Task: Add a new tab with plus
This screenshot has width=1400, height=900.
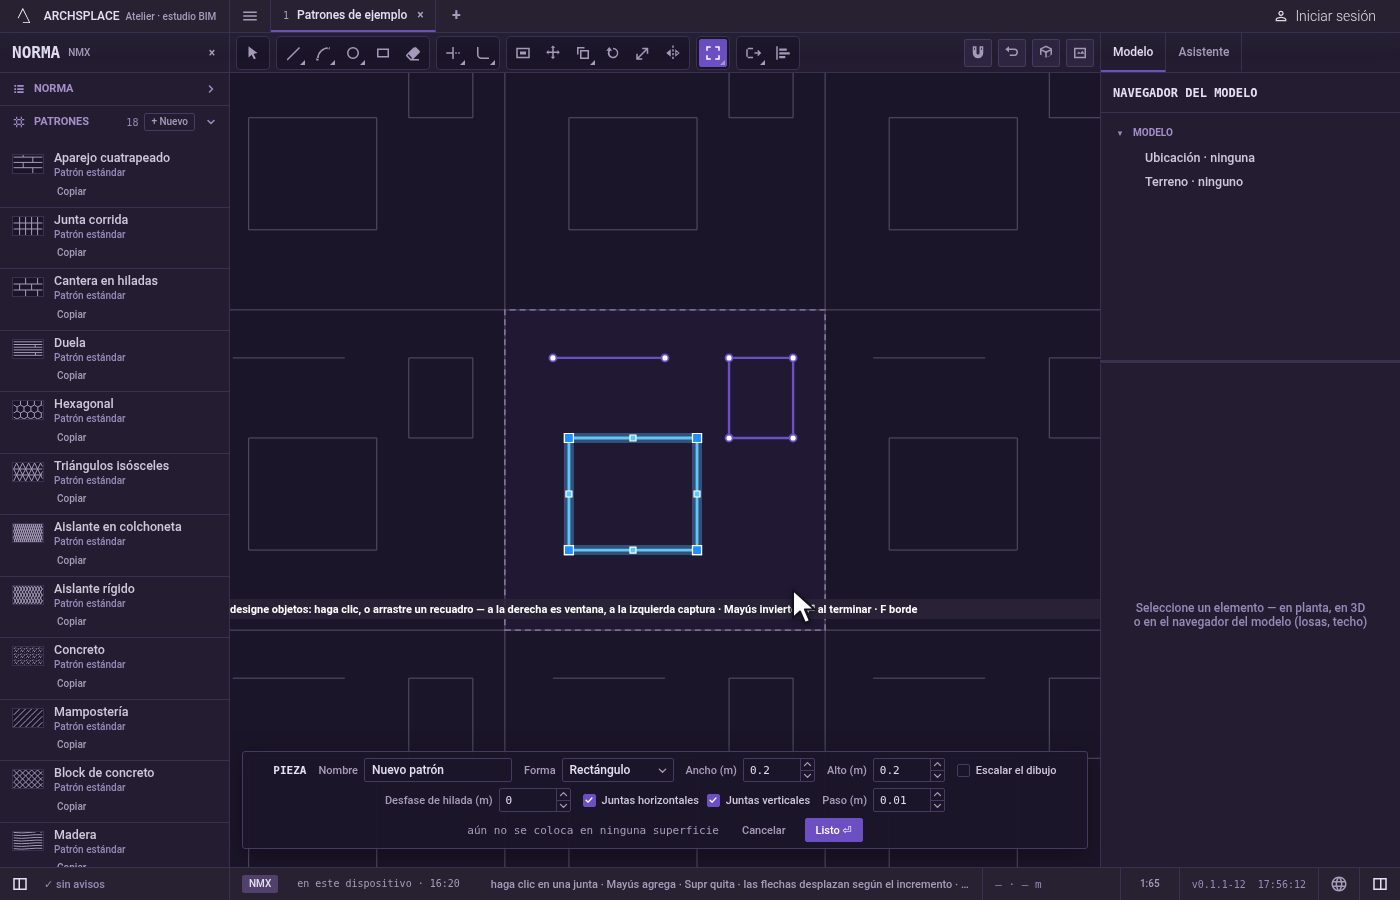Action: pyautogui.click(x=456, y=15)
